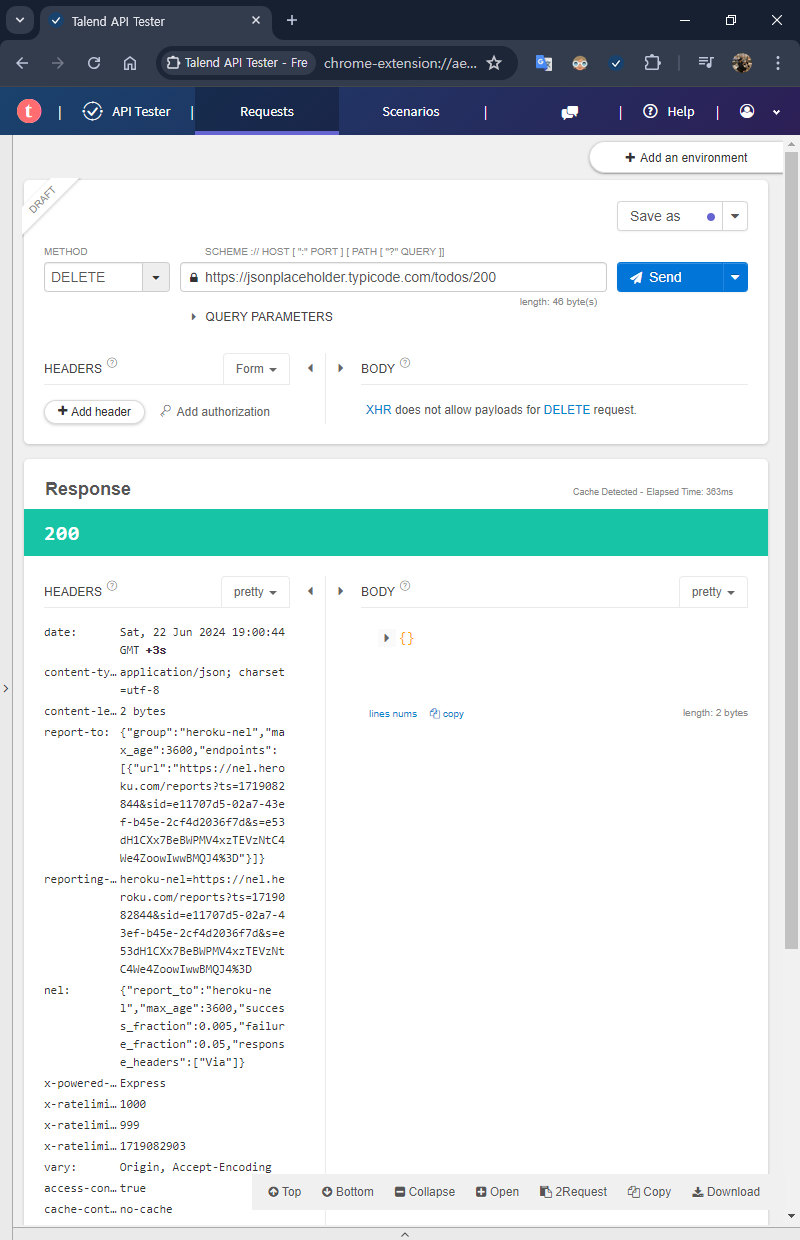Reload the page with the refresh icon
Screen dimensions: 800x1240
tap(94, 63)
